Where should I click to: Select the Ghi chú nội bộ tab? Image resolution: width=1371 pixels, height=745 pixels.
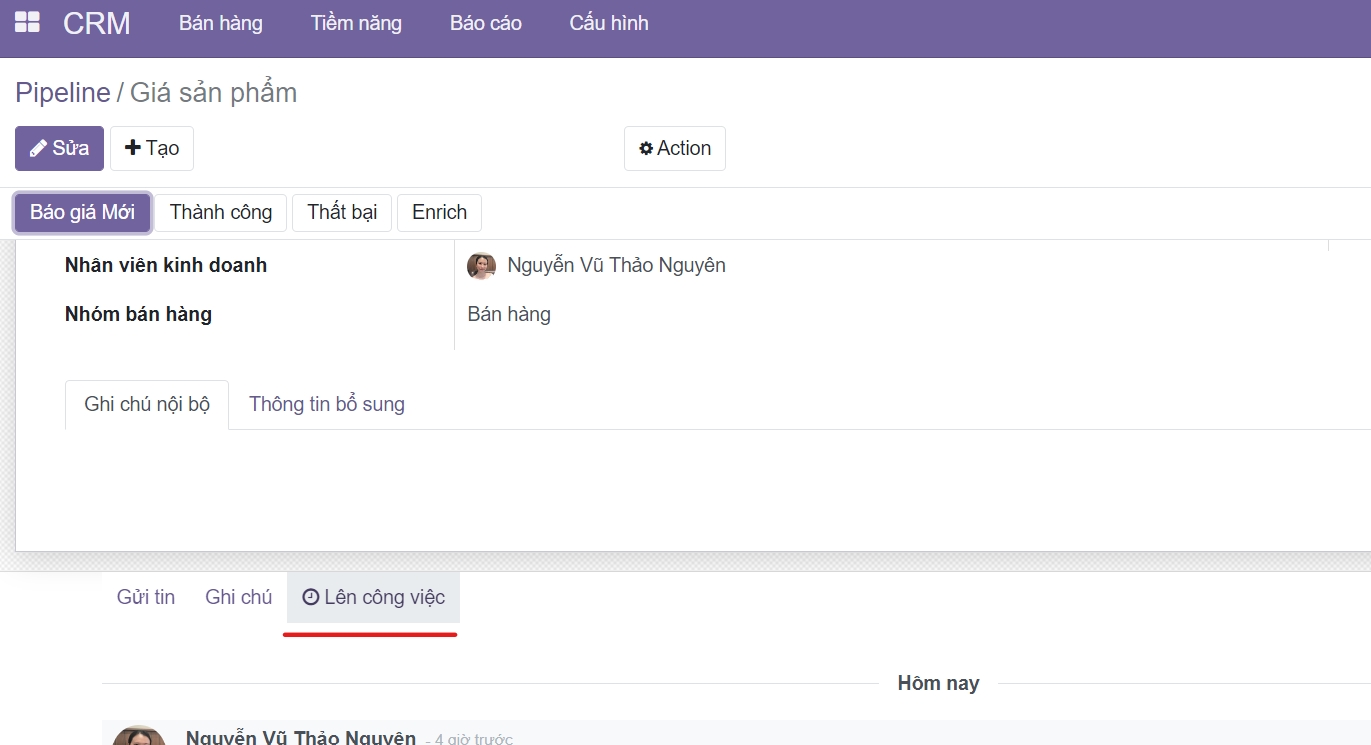(147, 405)
